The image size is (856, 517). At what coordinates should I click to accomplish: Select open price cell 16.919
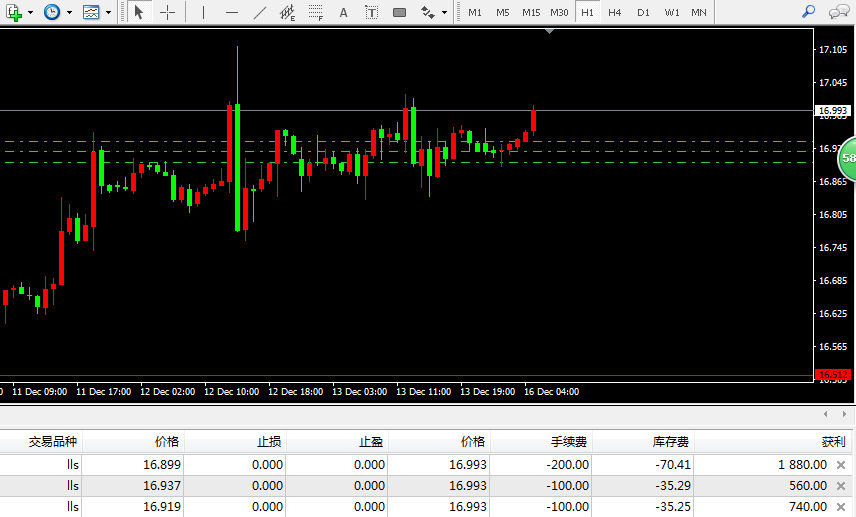pos(162,507)
